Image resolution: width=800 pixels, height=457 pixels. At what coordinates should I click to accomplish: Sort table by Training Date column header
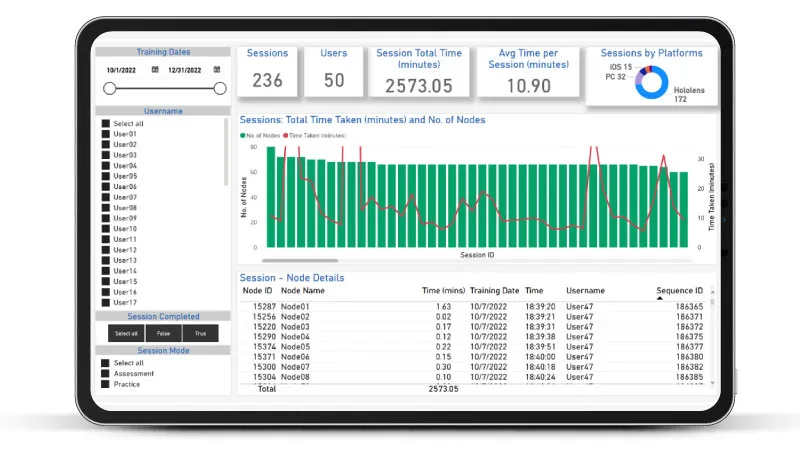494,291
